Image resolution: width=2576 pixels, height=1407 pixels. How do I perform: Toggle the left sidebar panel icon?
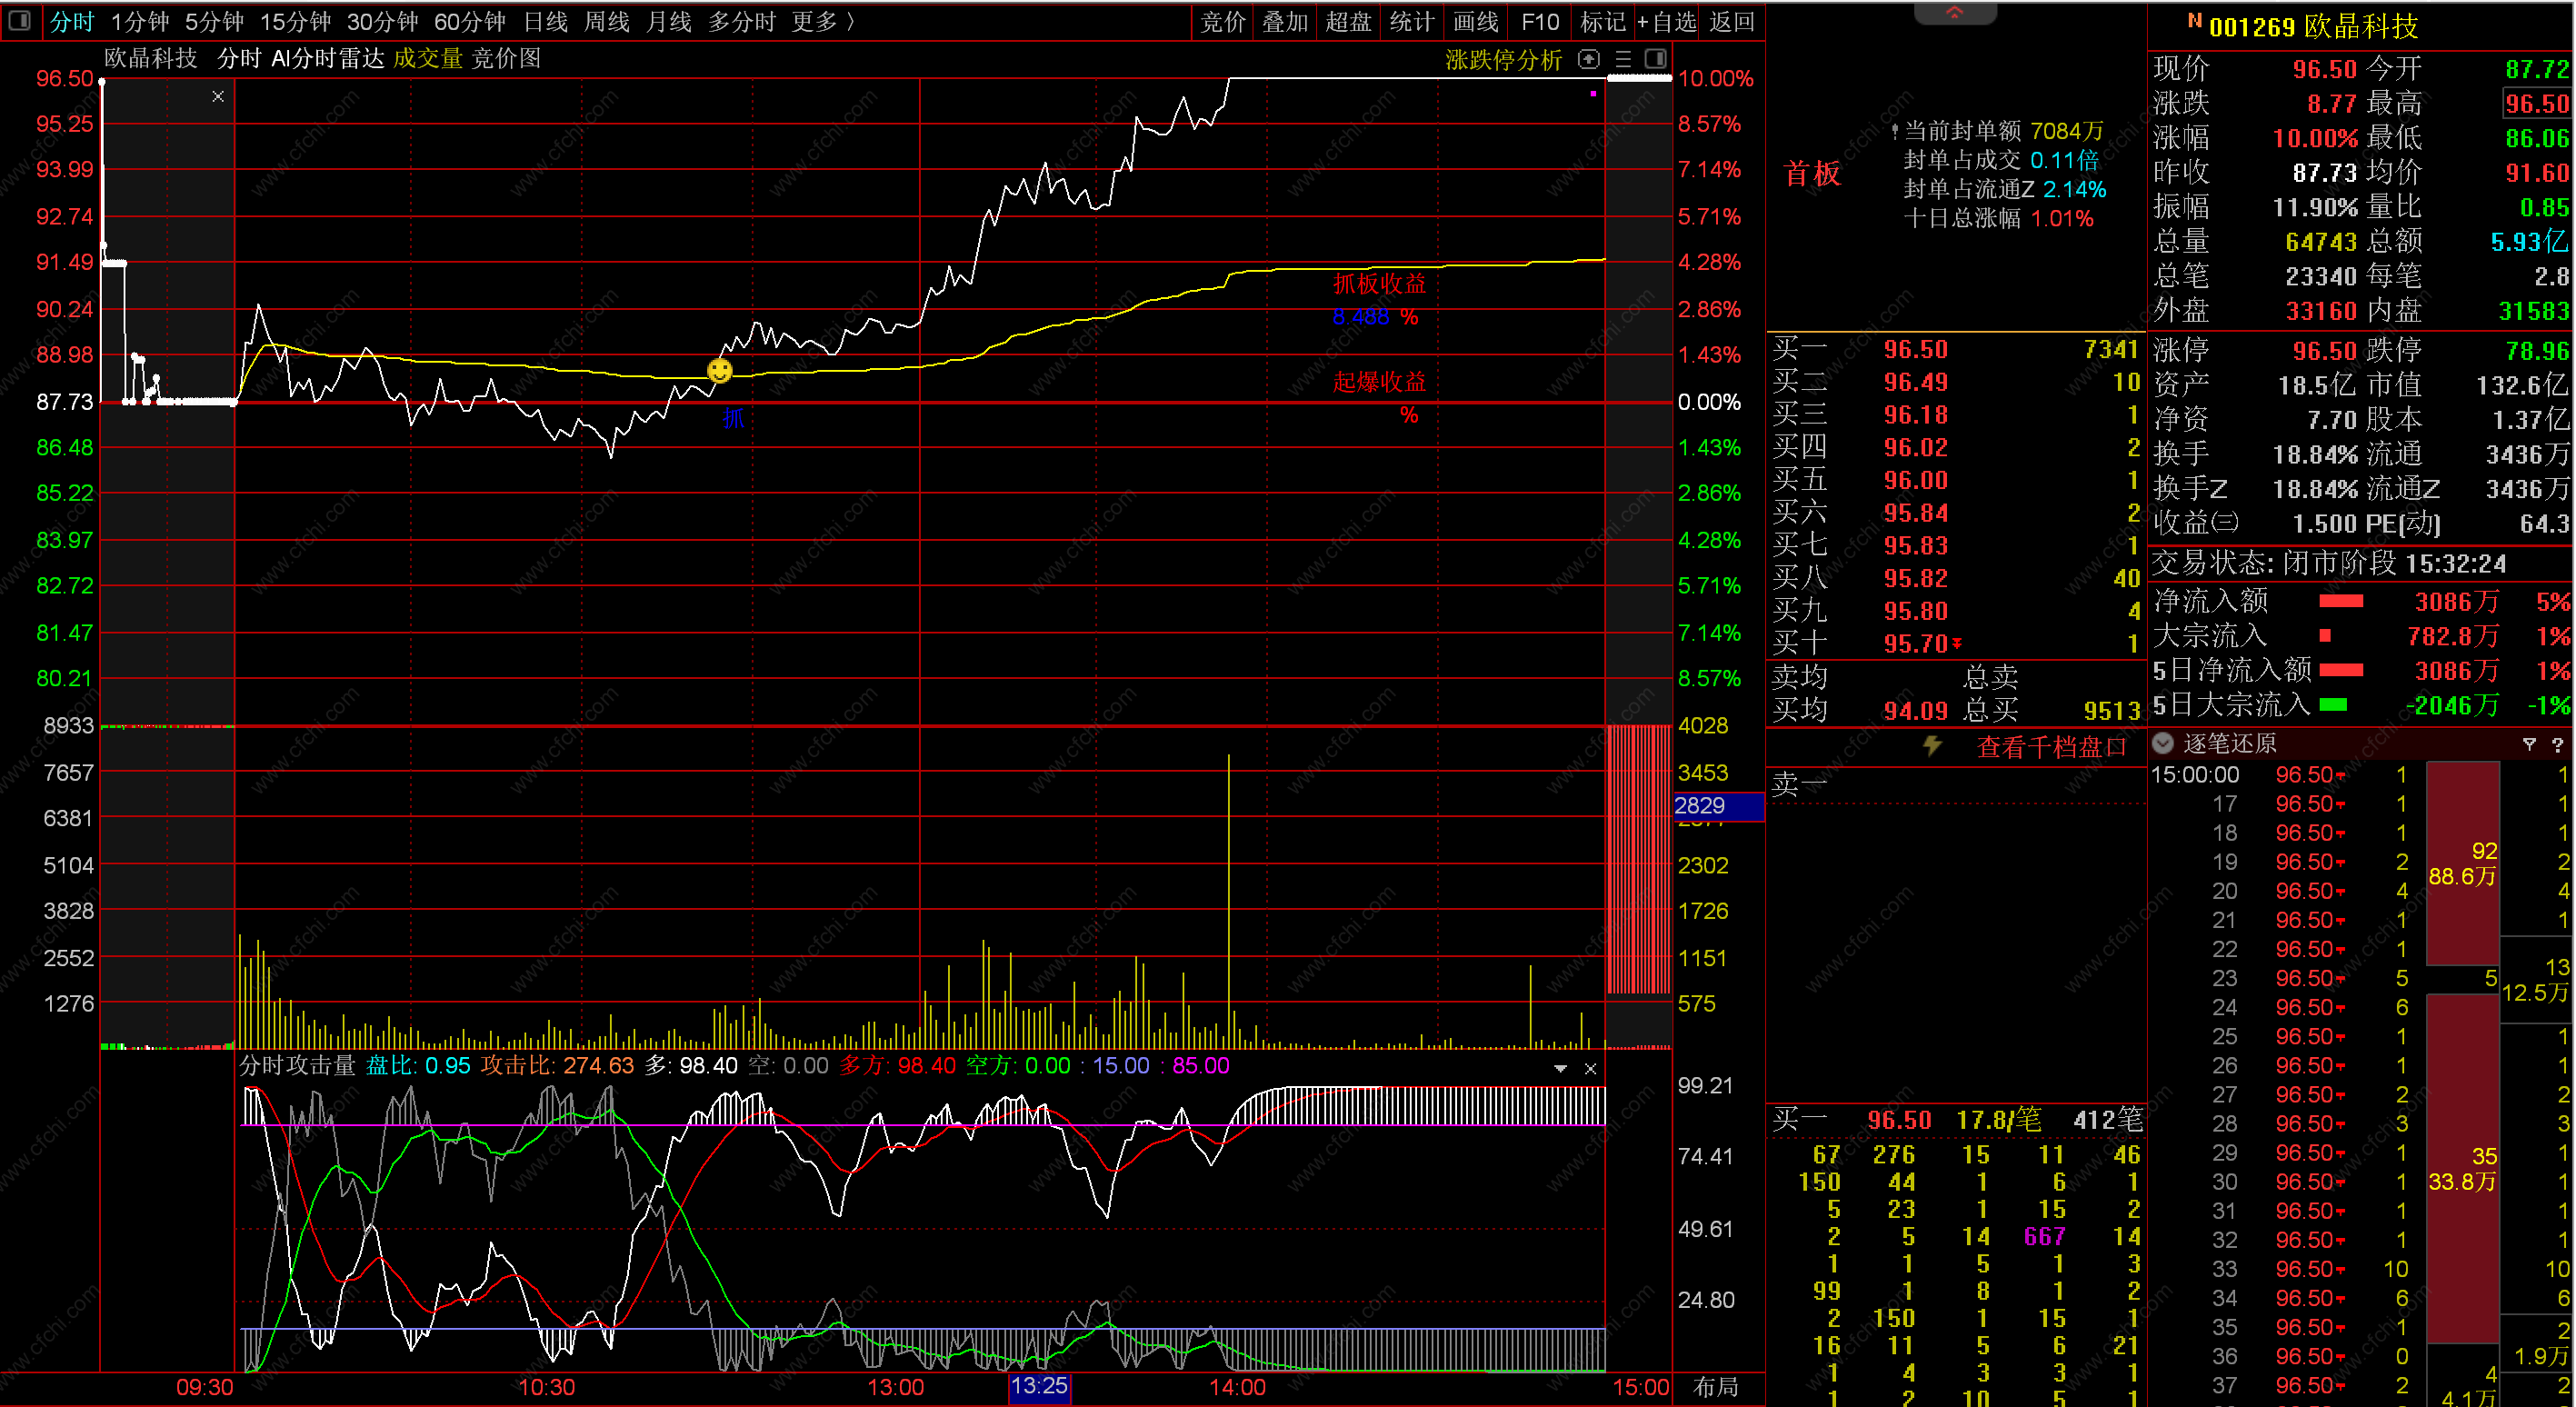click(x=19, y=20)
